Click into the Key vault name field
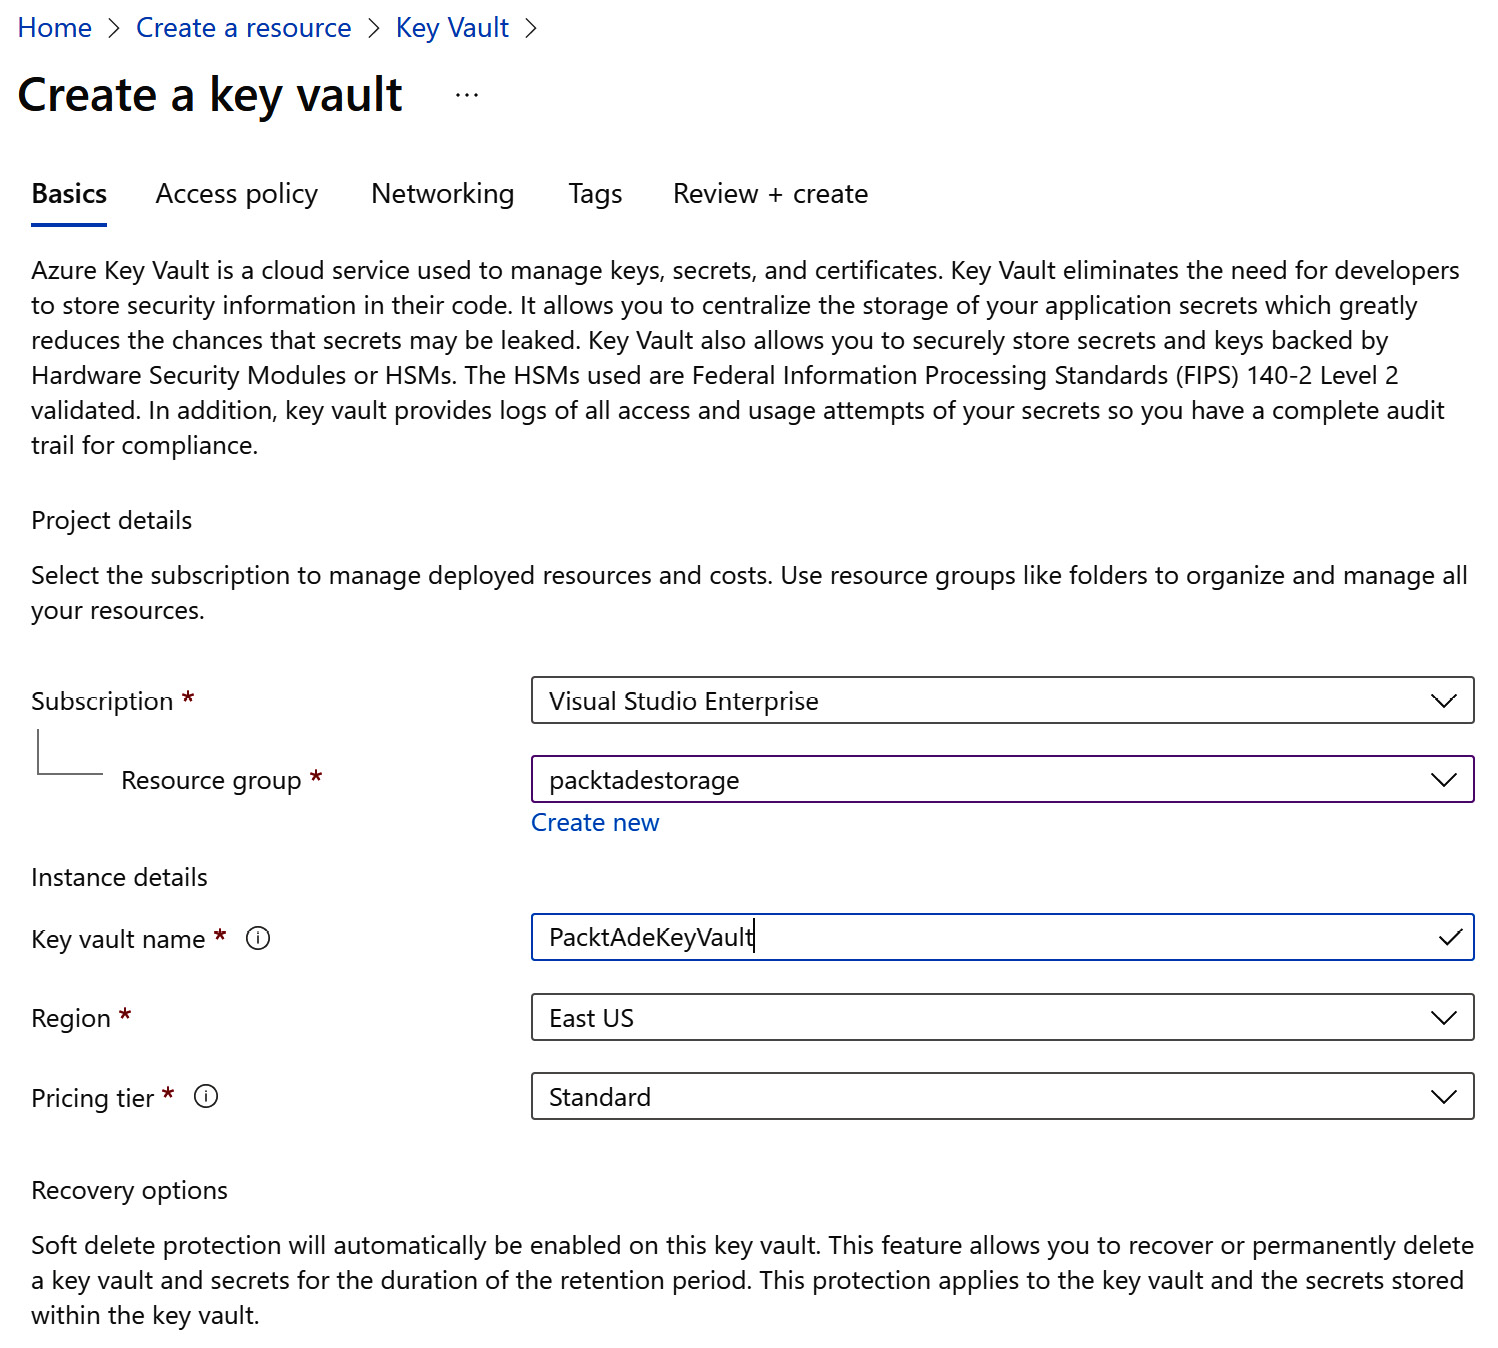1498x1348 pixels. pyautogui.click(x=980, y=937)
